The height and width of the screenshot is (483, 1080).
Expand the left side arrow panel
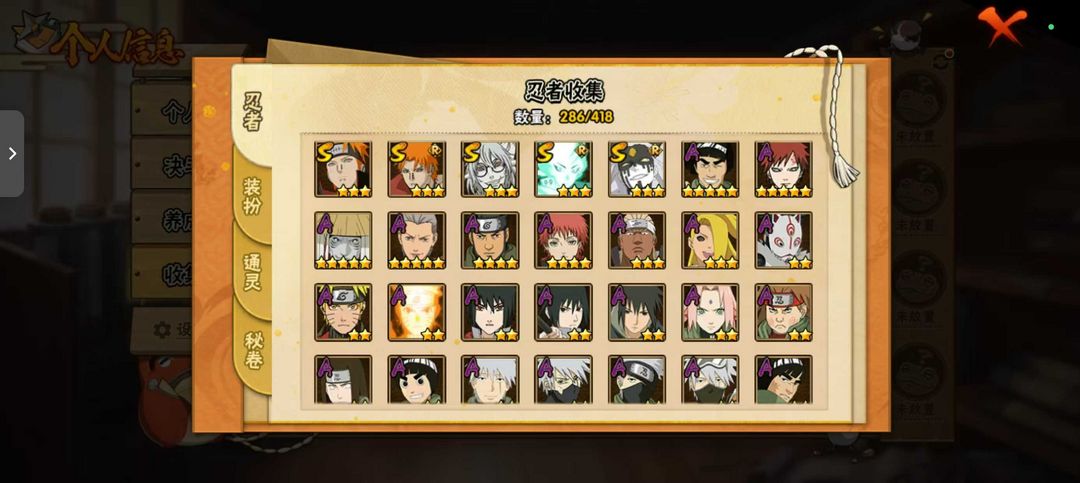click(x=12, y=153)
